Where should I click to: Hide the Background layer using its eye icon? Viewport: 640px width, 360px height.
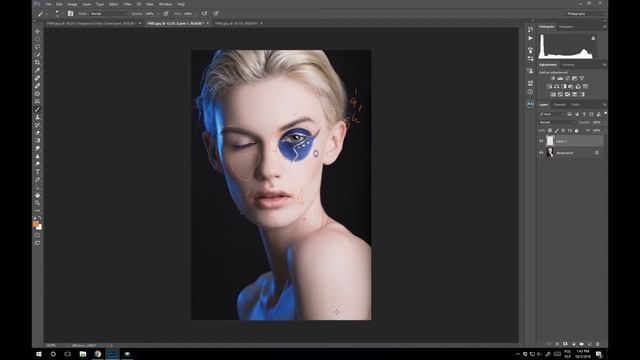click(541, 153)
